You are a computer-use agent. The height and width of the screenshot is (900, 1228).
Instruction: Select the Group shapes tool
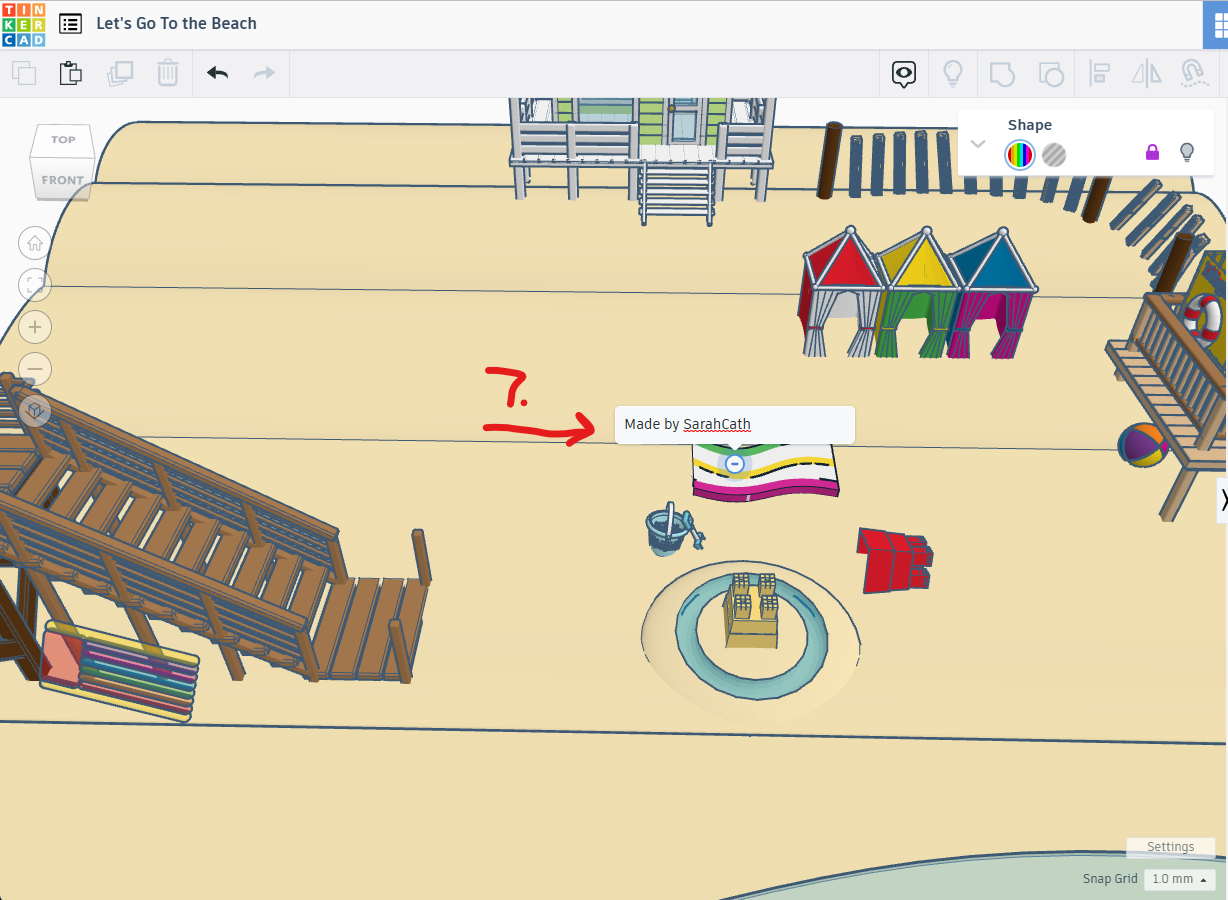(x=1001, y=73)
